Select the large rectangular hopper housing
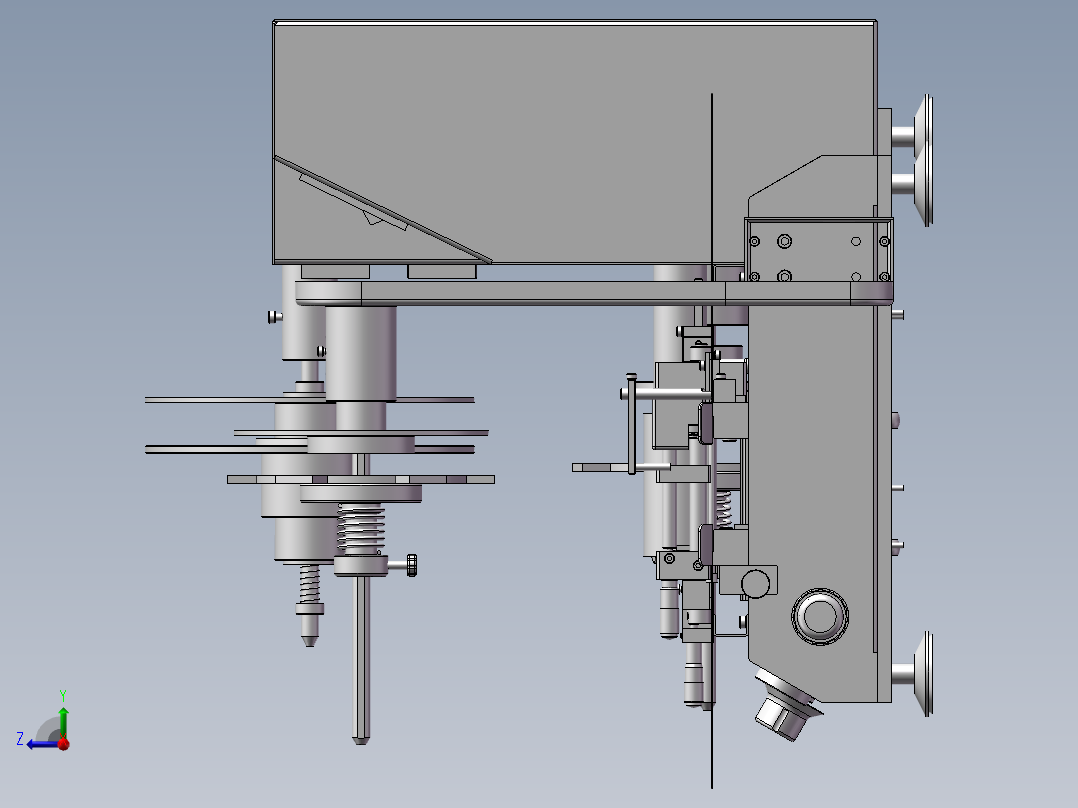This screenshot has width=1078, height=808. click(575, 142)
